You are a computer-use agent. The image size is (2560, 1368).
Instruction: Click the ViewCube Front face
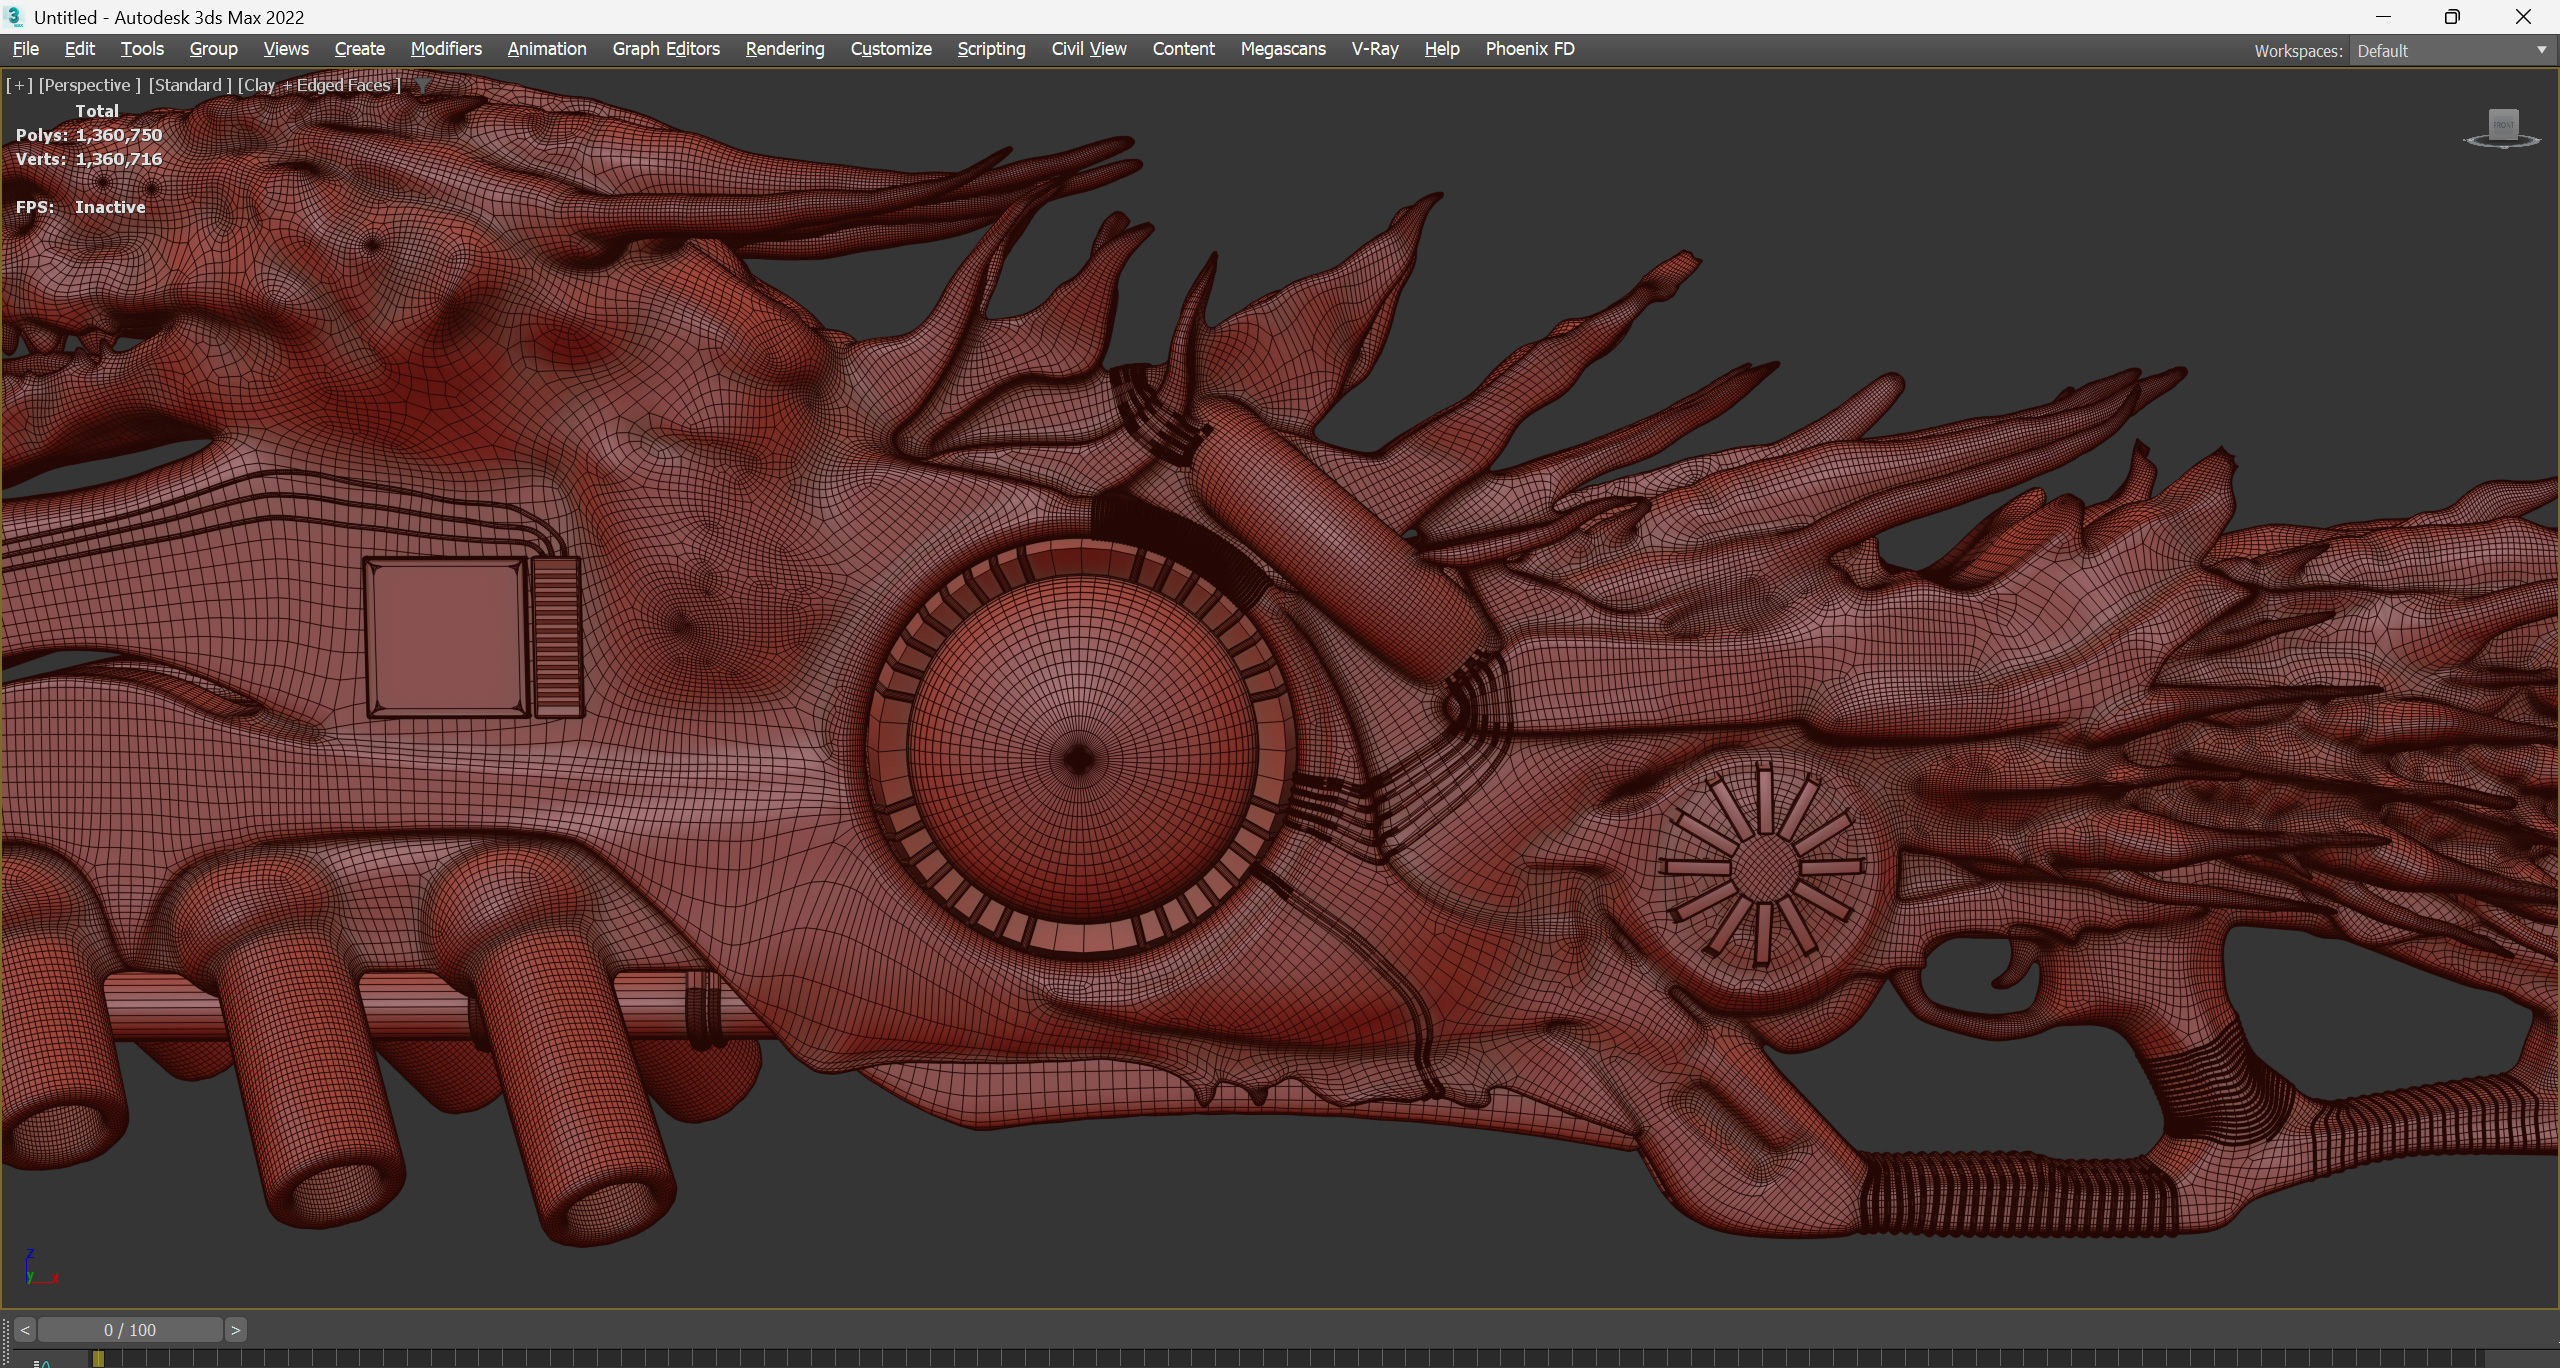click(x=2503, y=125)
